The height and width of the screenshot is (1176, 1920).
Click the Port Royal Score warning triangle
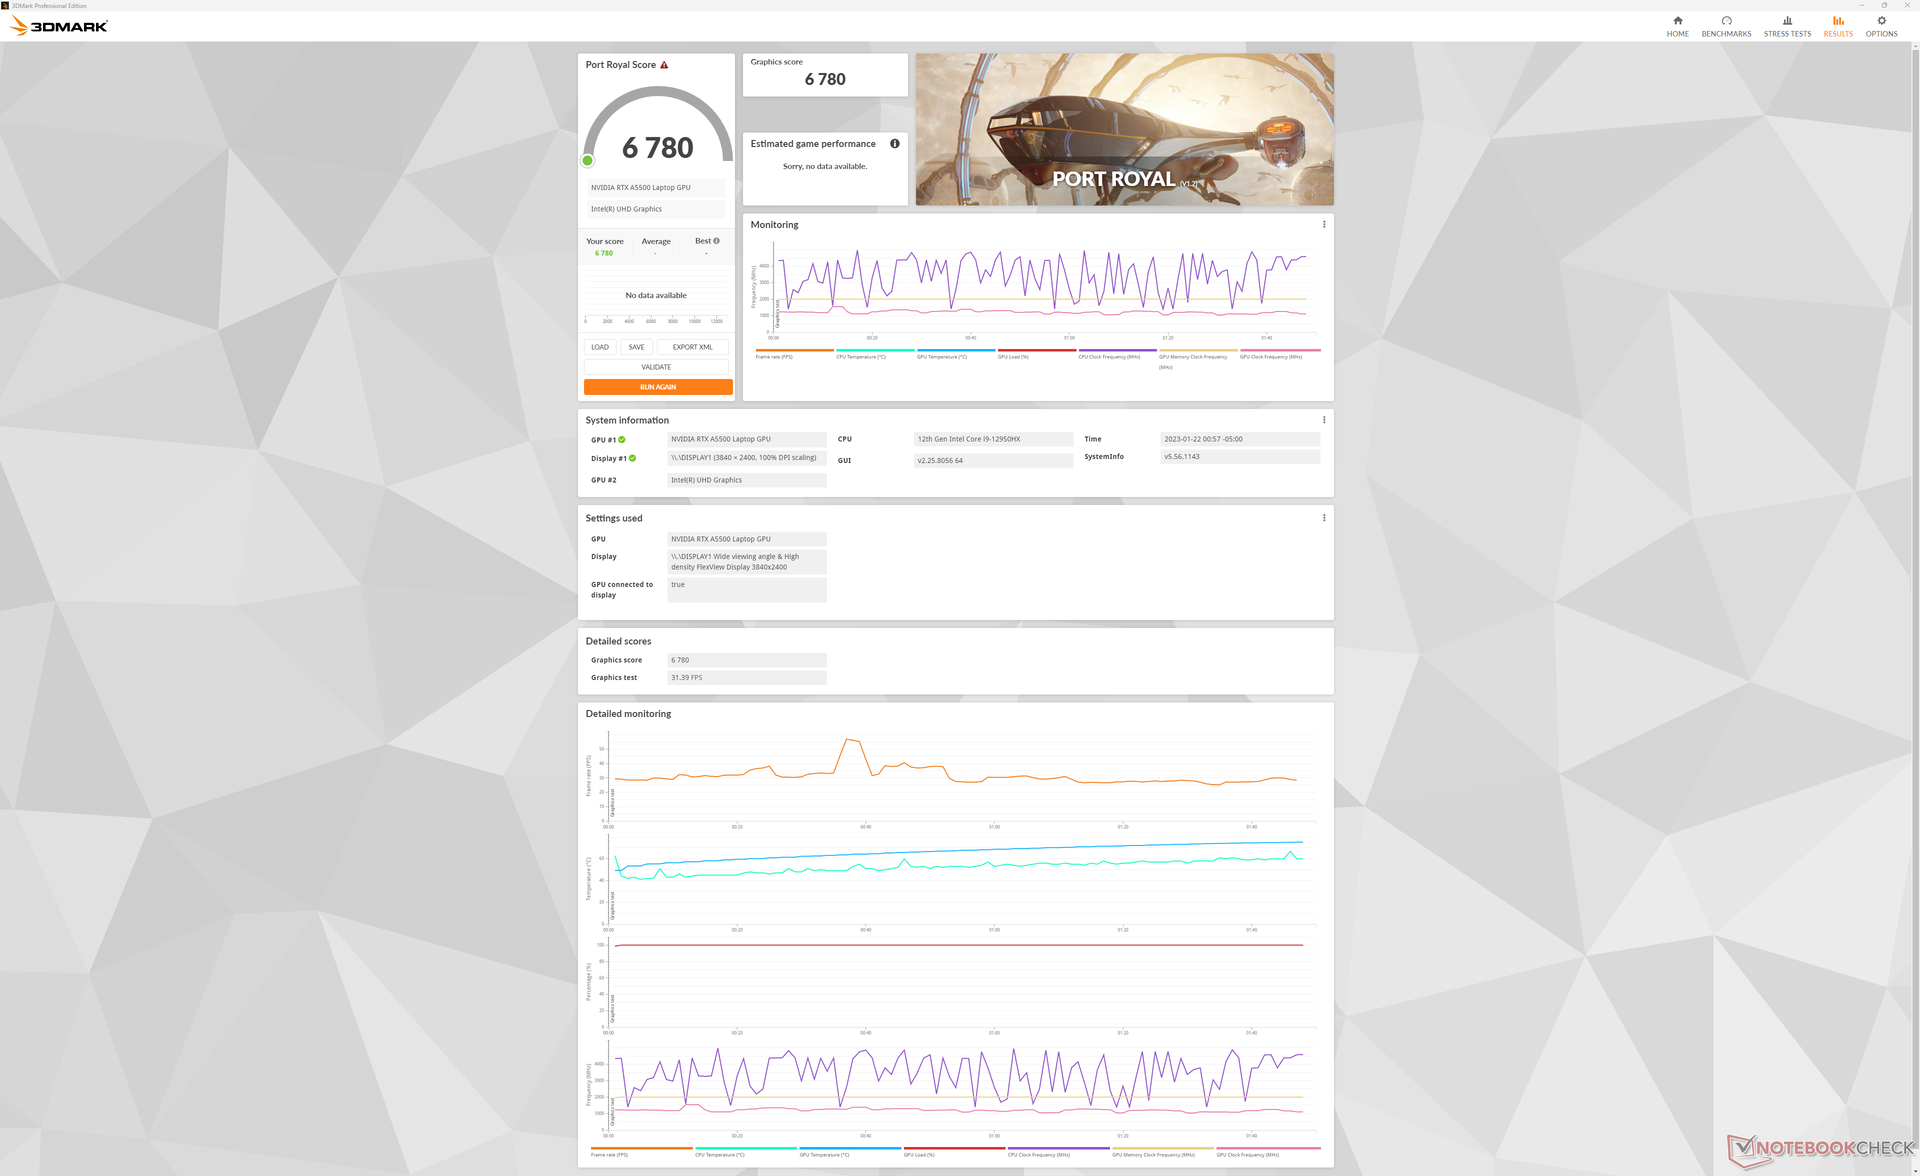[664, 65]
